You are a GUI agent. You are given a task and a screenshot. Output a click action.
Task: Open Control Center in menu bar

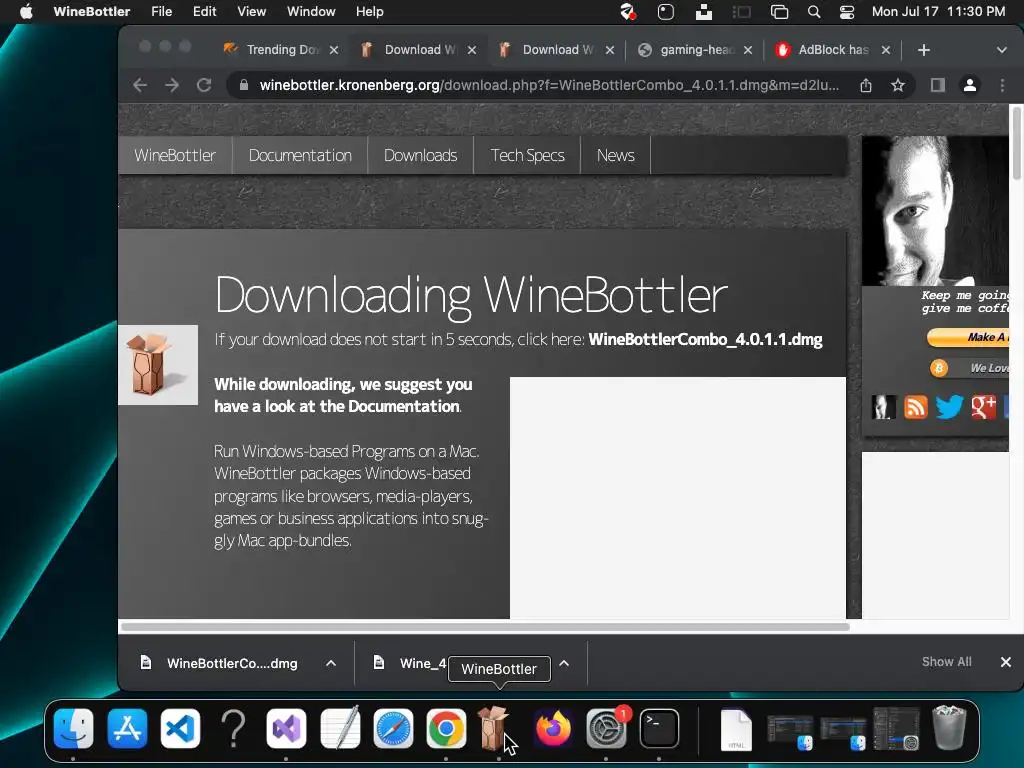846,12
